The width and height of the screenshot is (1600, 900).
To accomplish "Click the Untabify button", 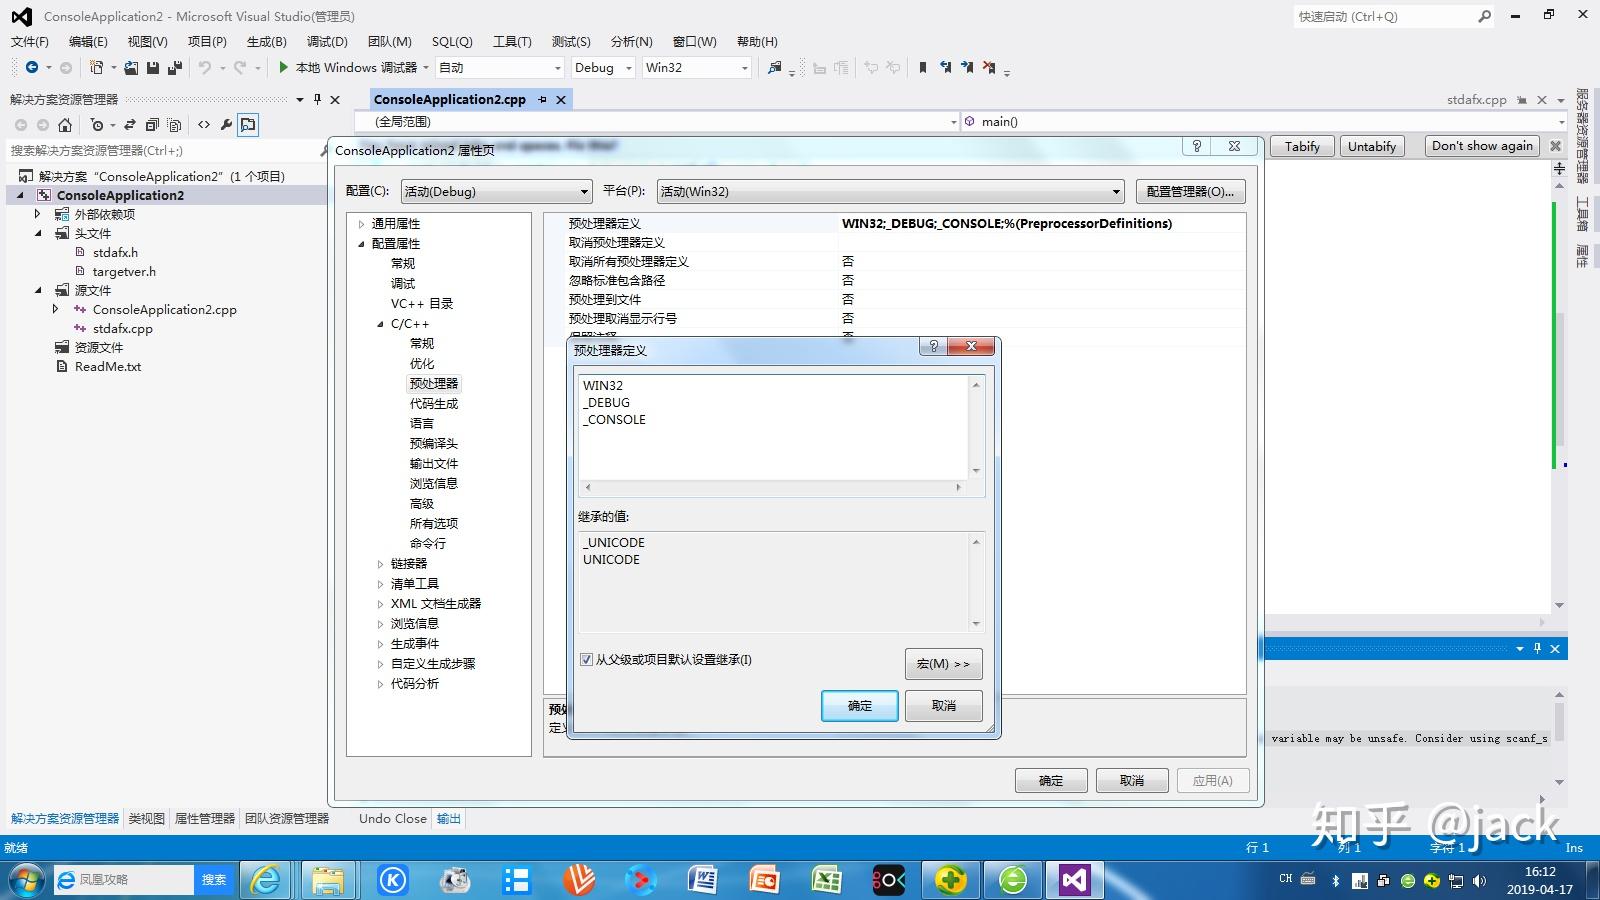I will click(1371, 146).
